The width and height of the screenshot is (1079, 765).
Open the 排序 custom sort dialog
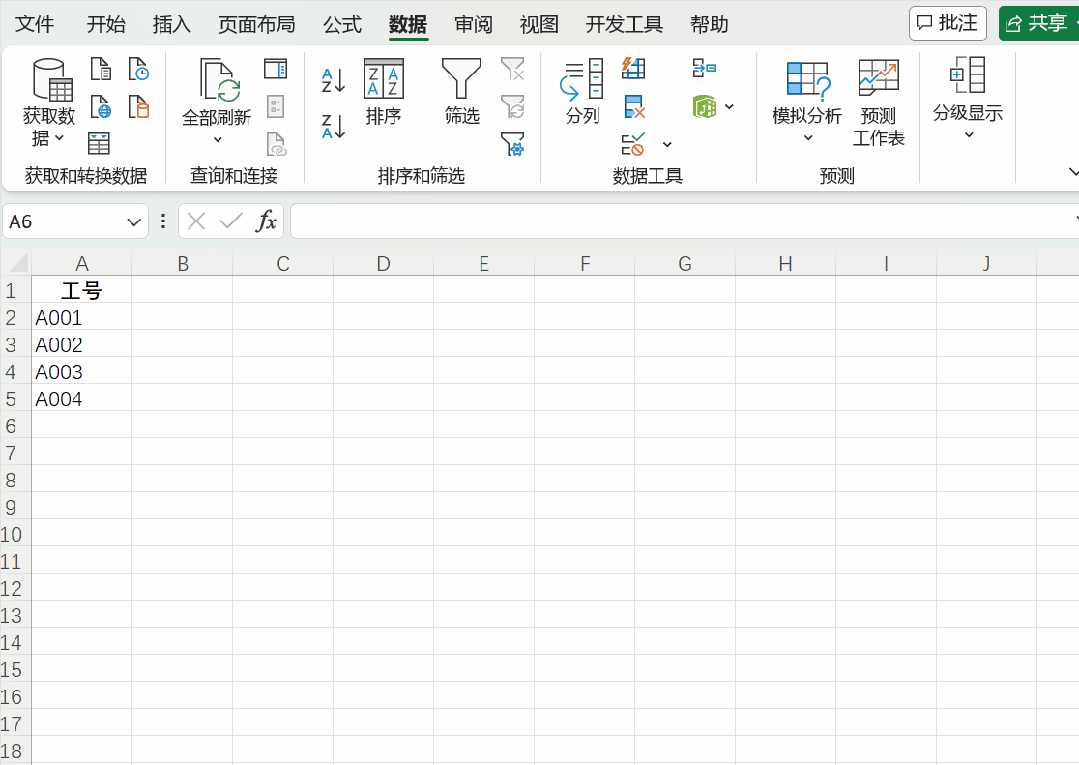(383, 92)
